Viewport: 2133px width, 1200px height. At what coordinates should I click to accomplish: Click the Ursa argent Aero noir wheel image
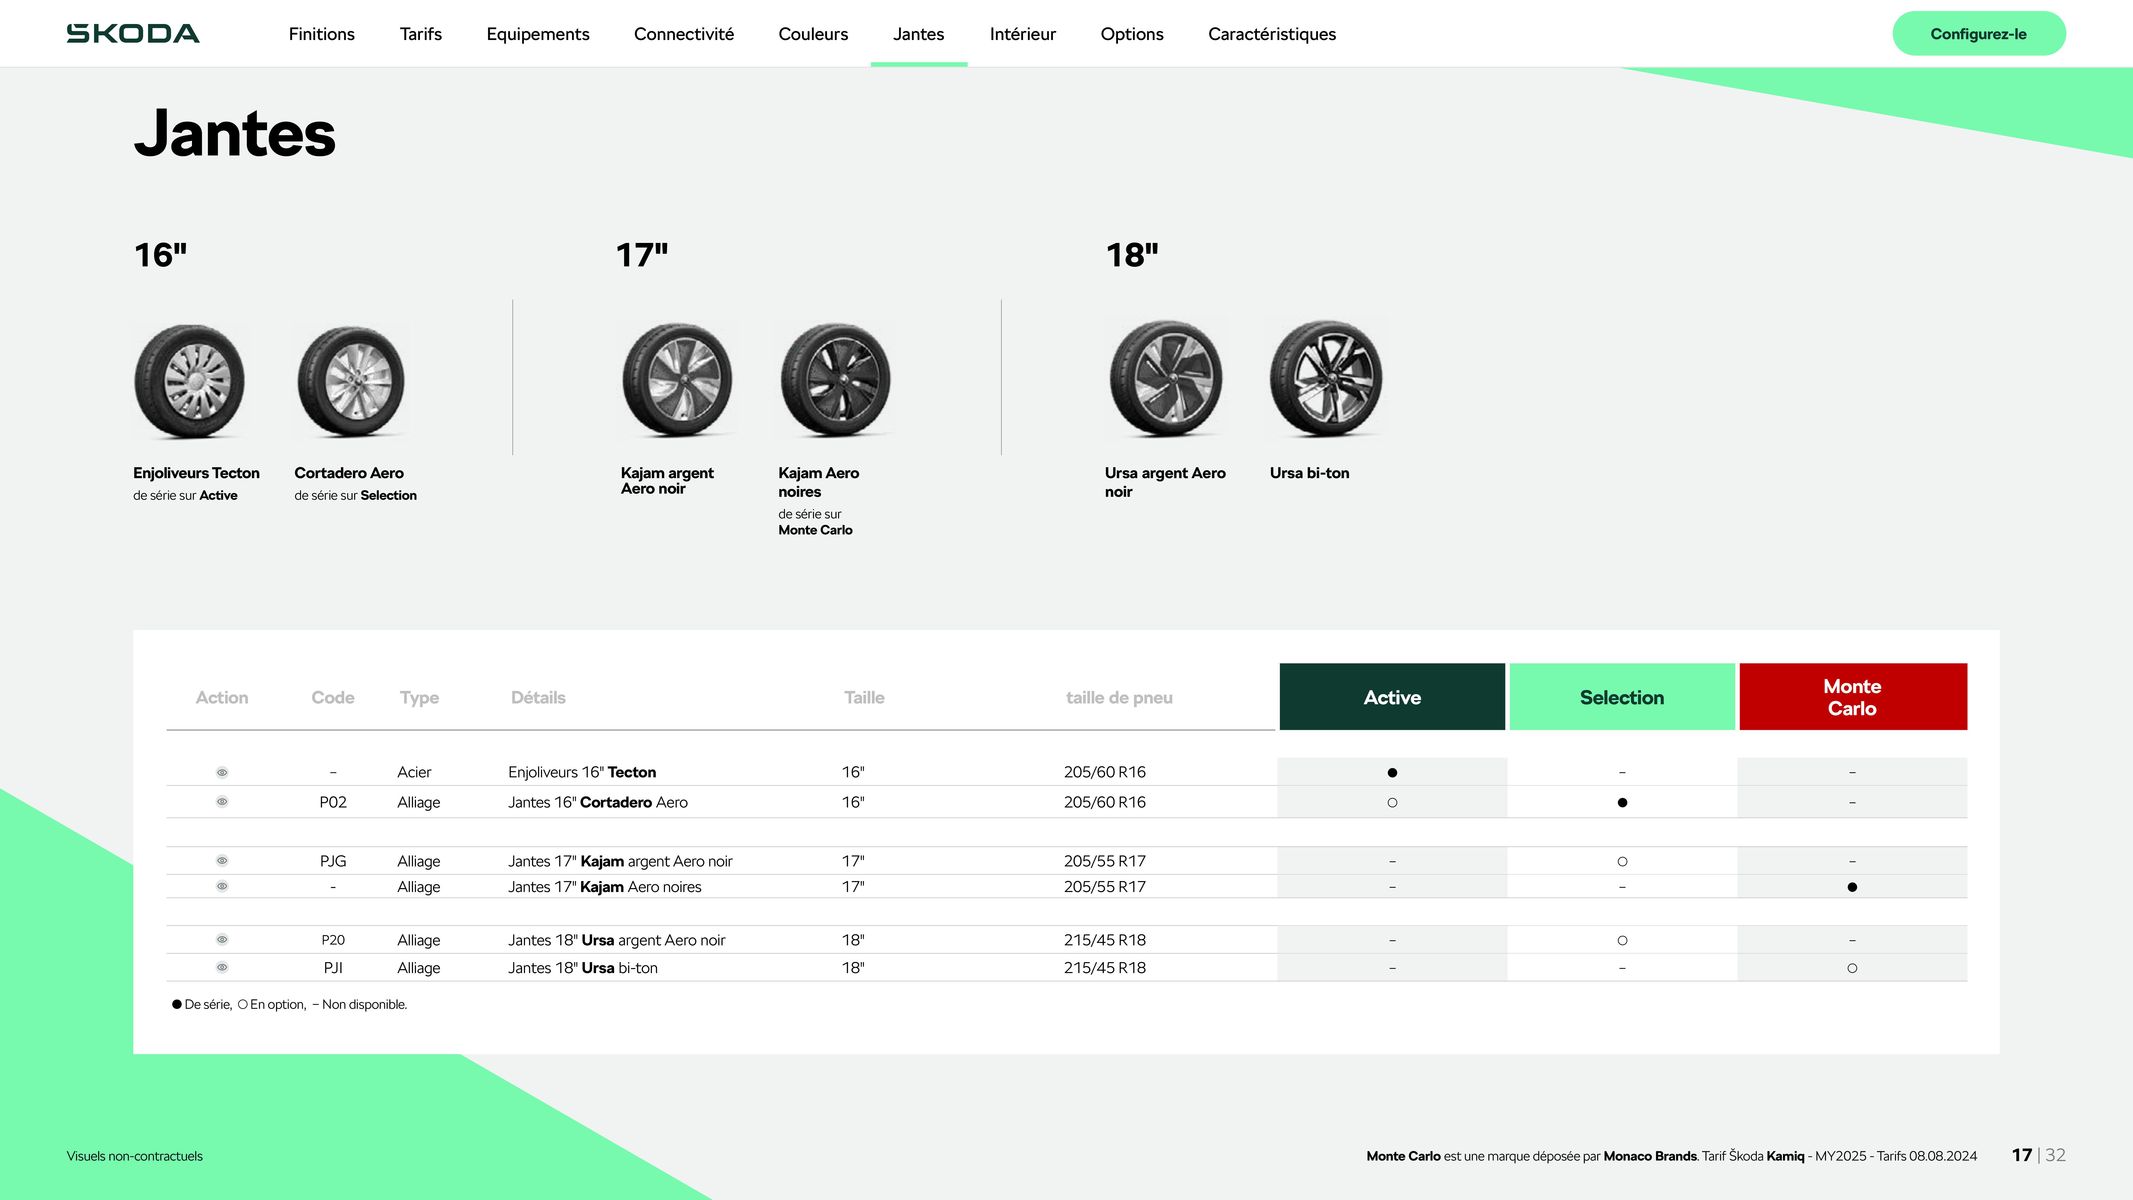pyautogui.click(x=1166, y=378)
